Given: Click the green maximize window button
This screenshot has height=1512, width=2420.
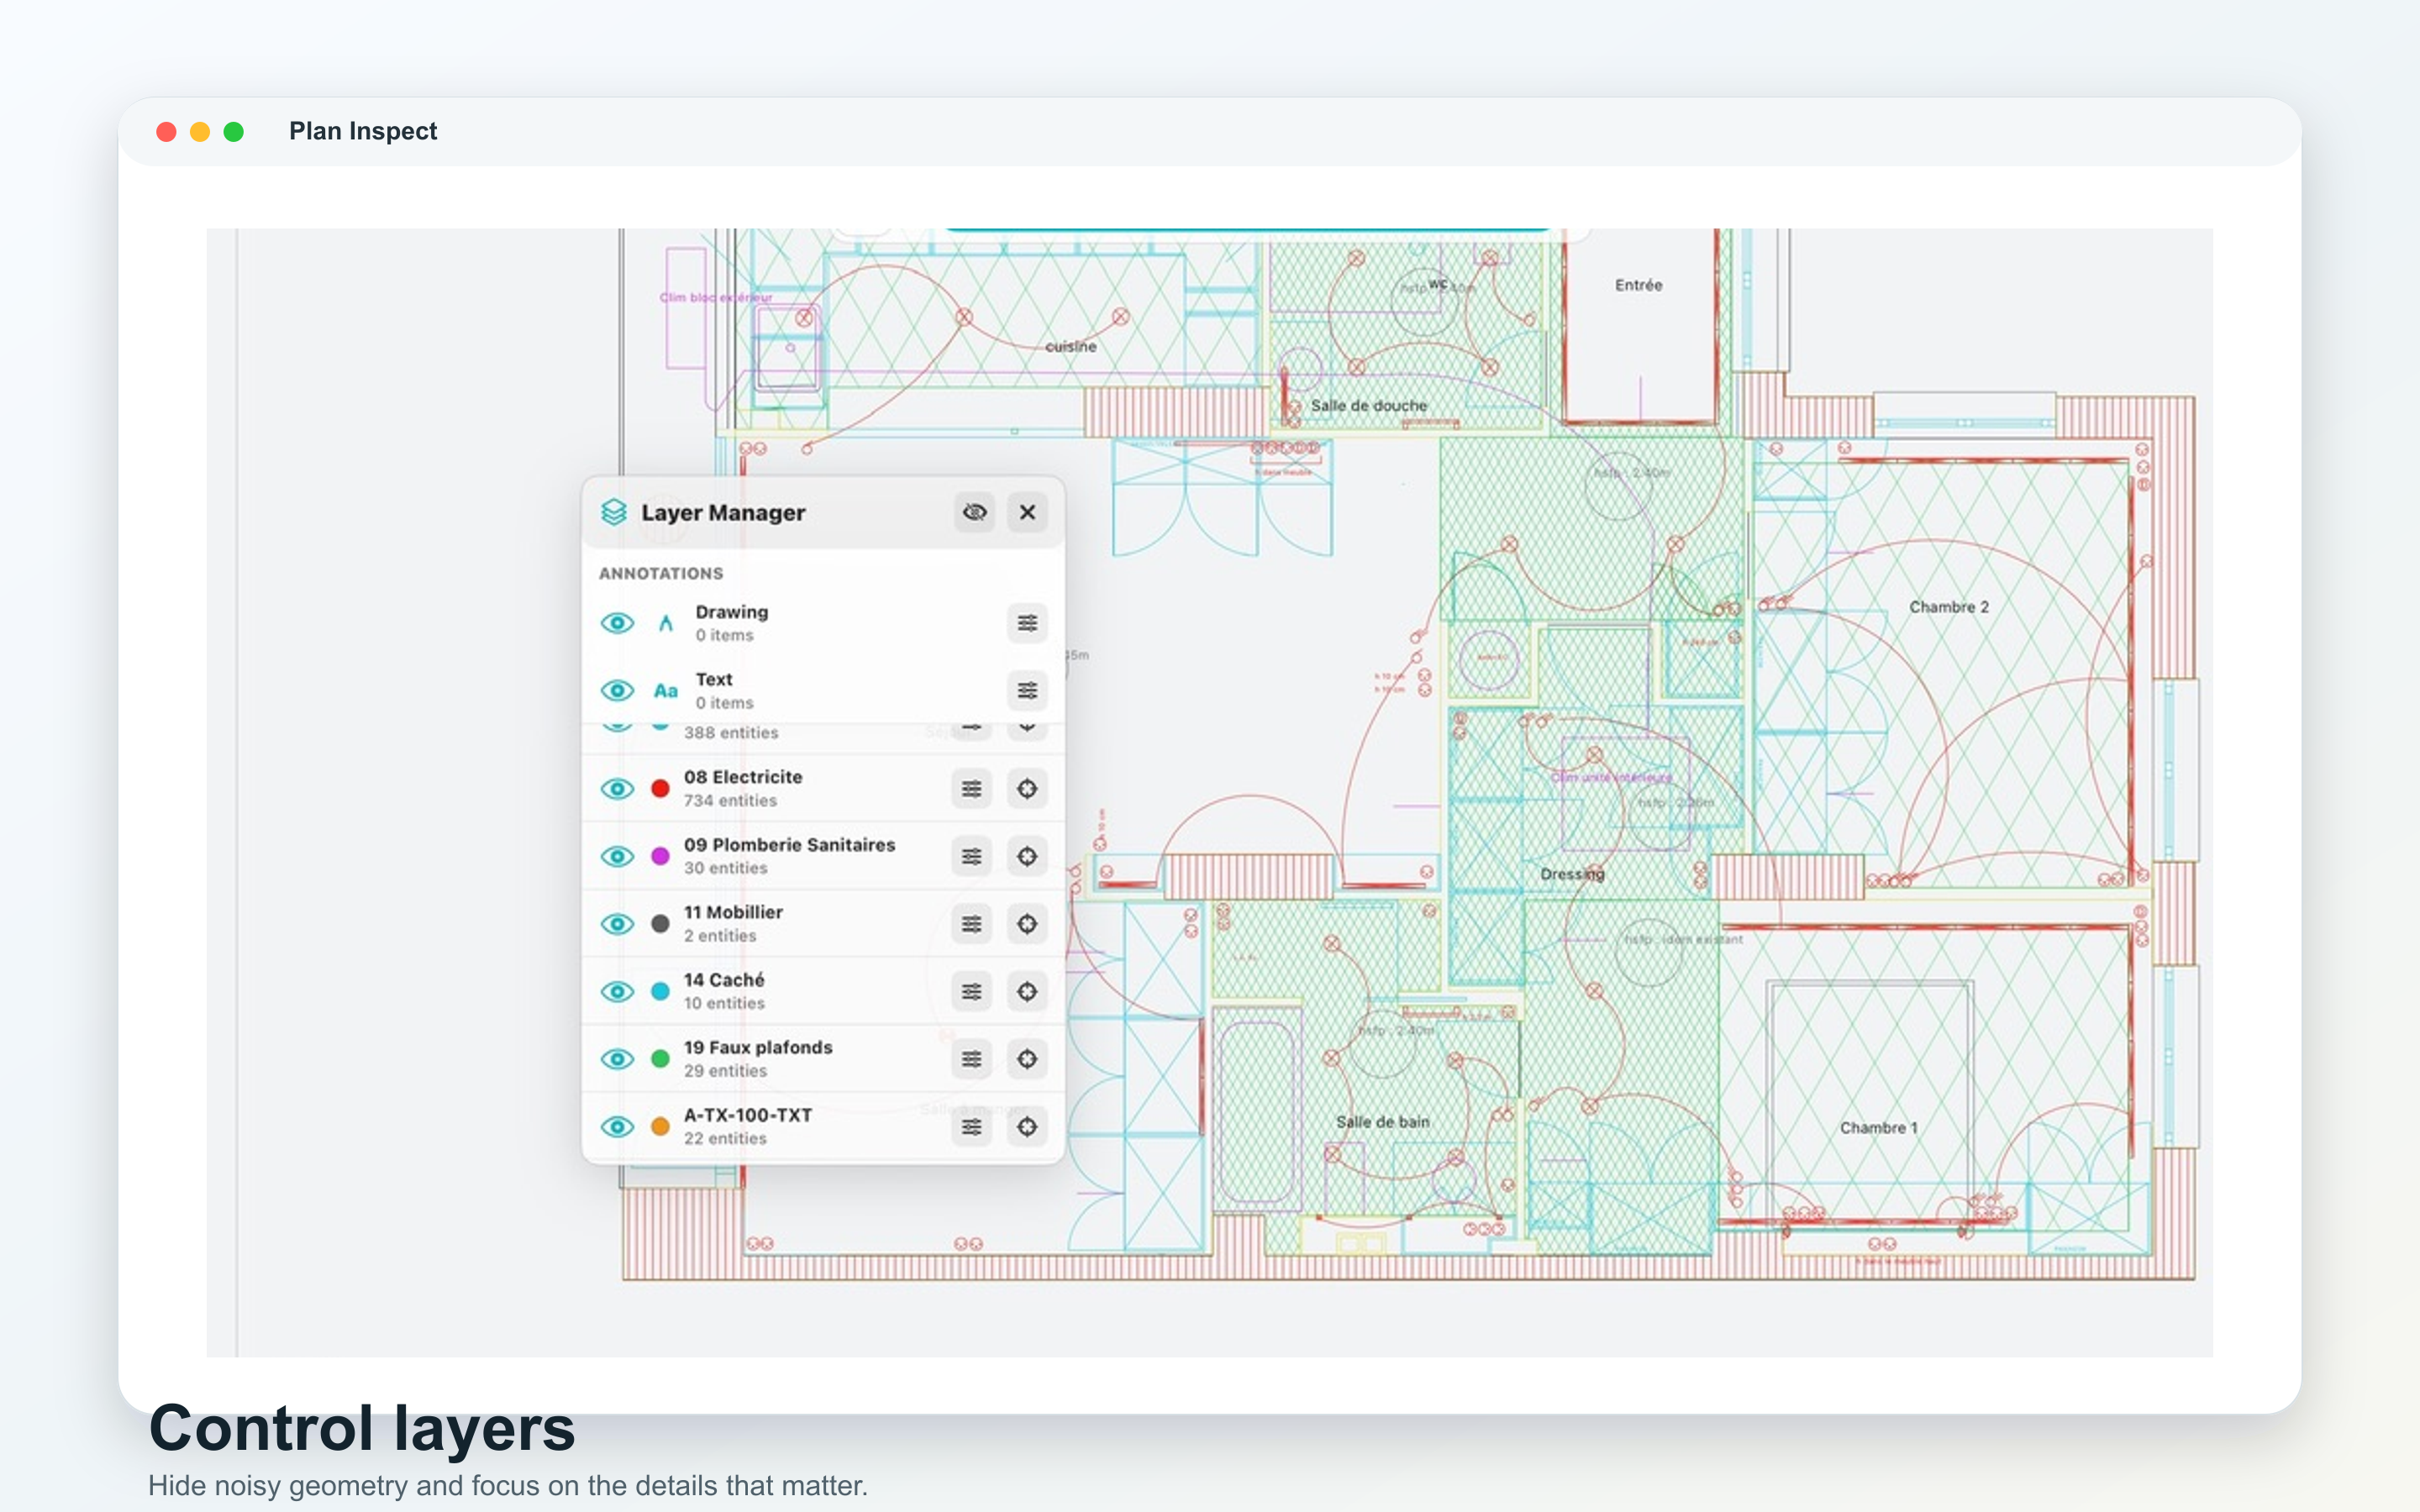Looking at the screenshot, I should 234,132.
